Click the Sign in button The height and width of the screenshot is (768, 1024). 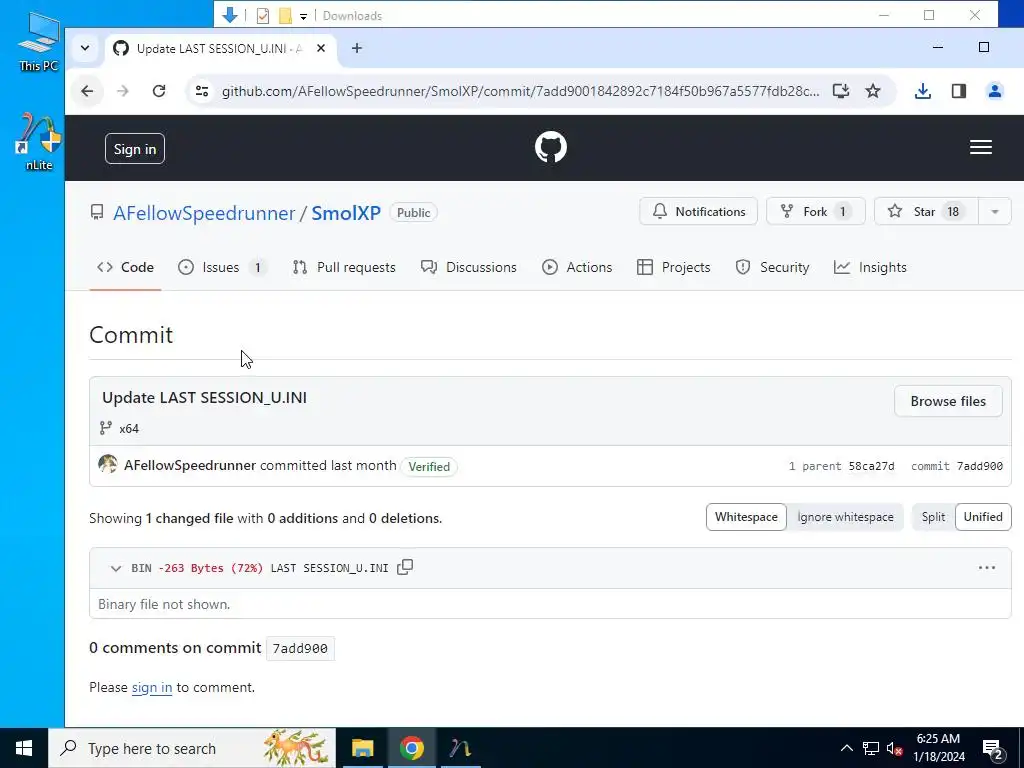[135, 149]
